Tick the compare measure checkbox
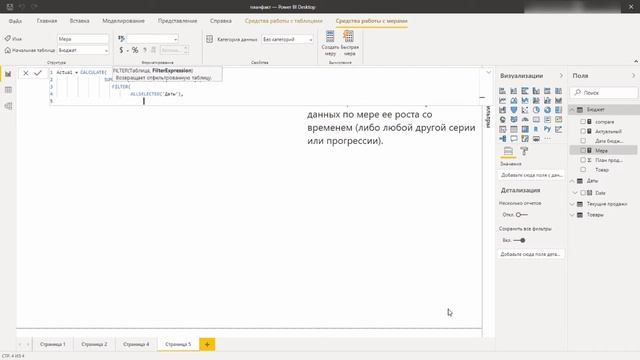This screenshot has width=640, height=360. (583, 122)
